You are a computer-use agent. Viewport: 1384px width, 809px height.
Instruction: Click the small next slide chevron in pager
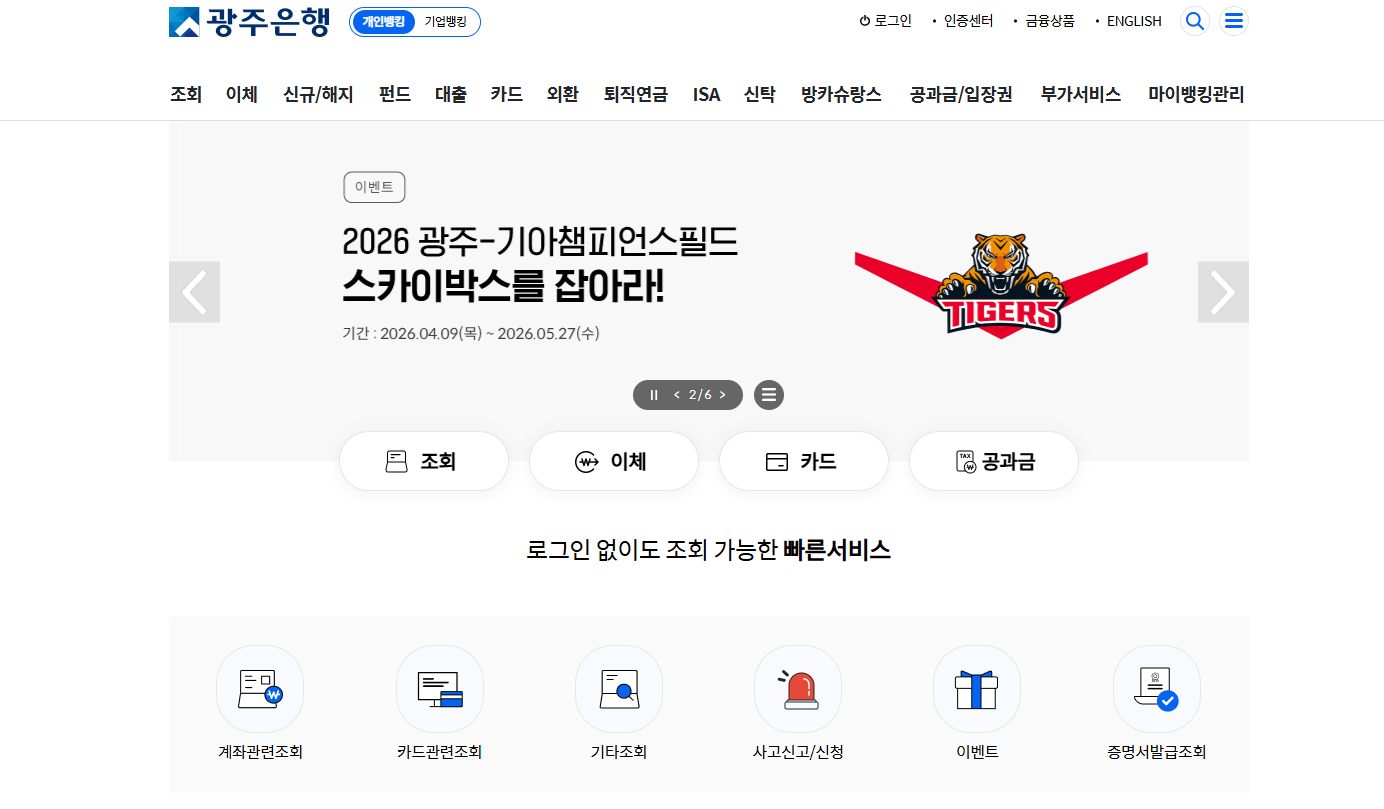(x=722, y=395)
